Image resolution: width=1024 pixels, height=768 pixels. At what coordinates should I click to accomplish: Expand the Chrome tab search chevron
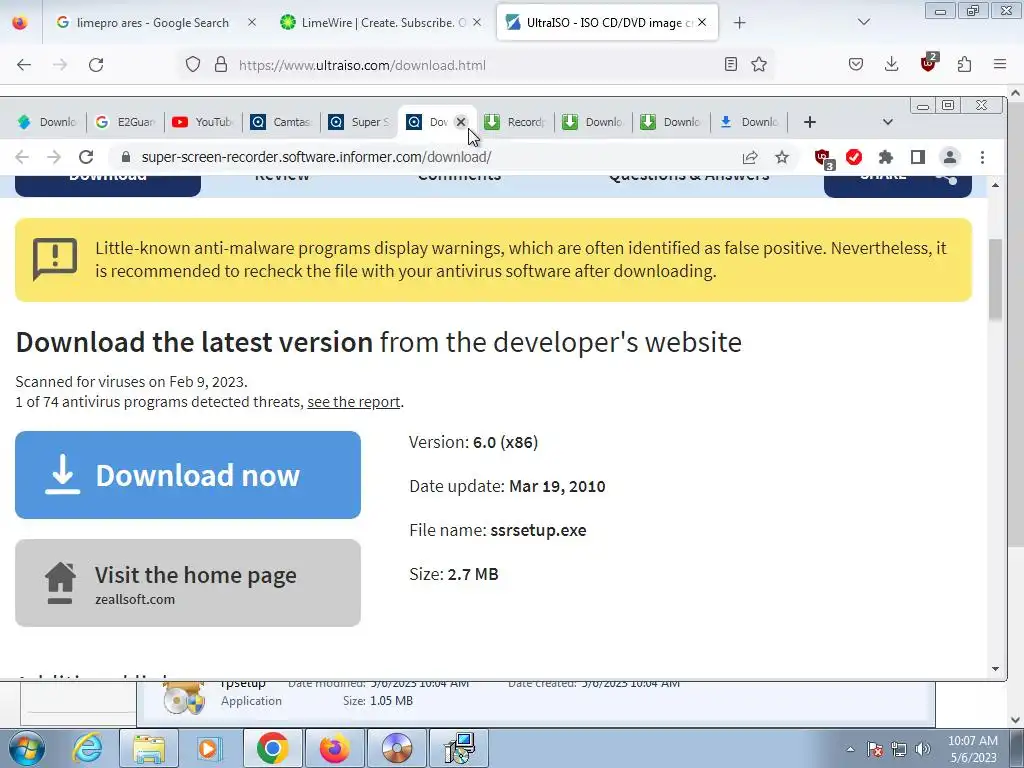888,122
